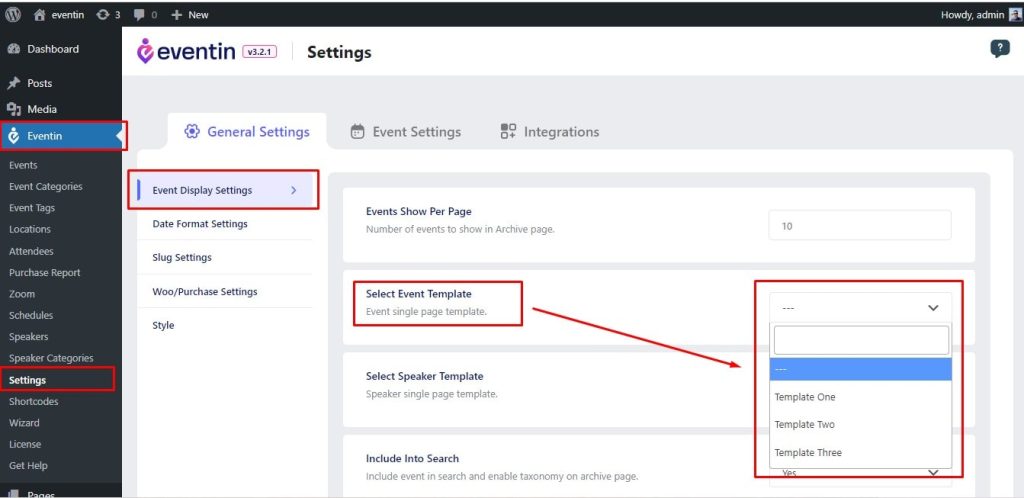Open Date Format Settings section
The image size is (1024, 498).
click(x=200, y=224)
